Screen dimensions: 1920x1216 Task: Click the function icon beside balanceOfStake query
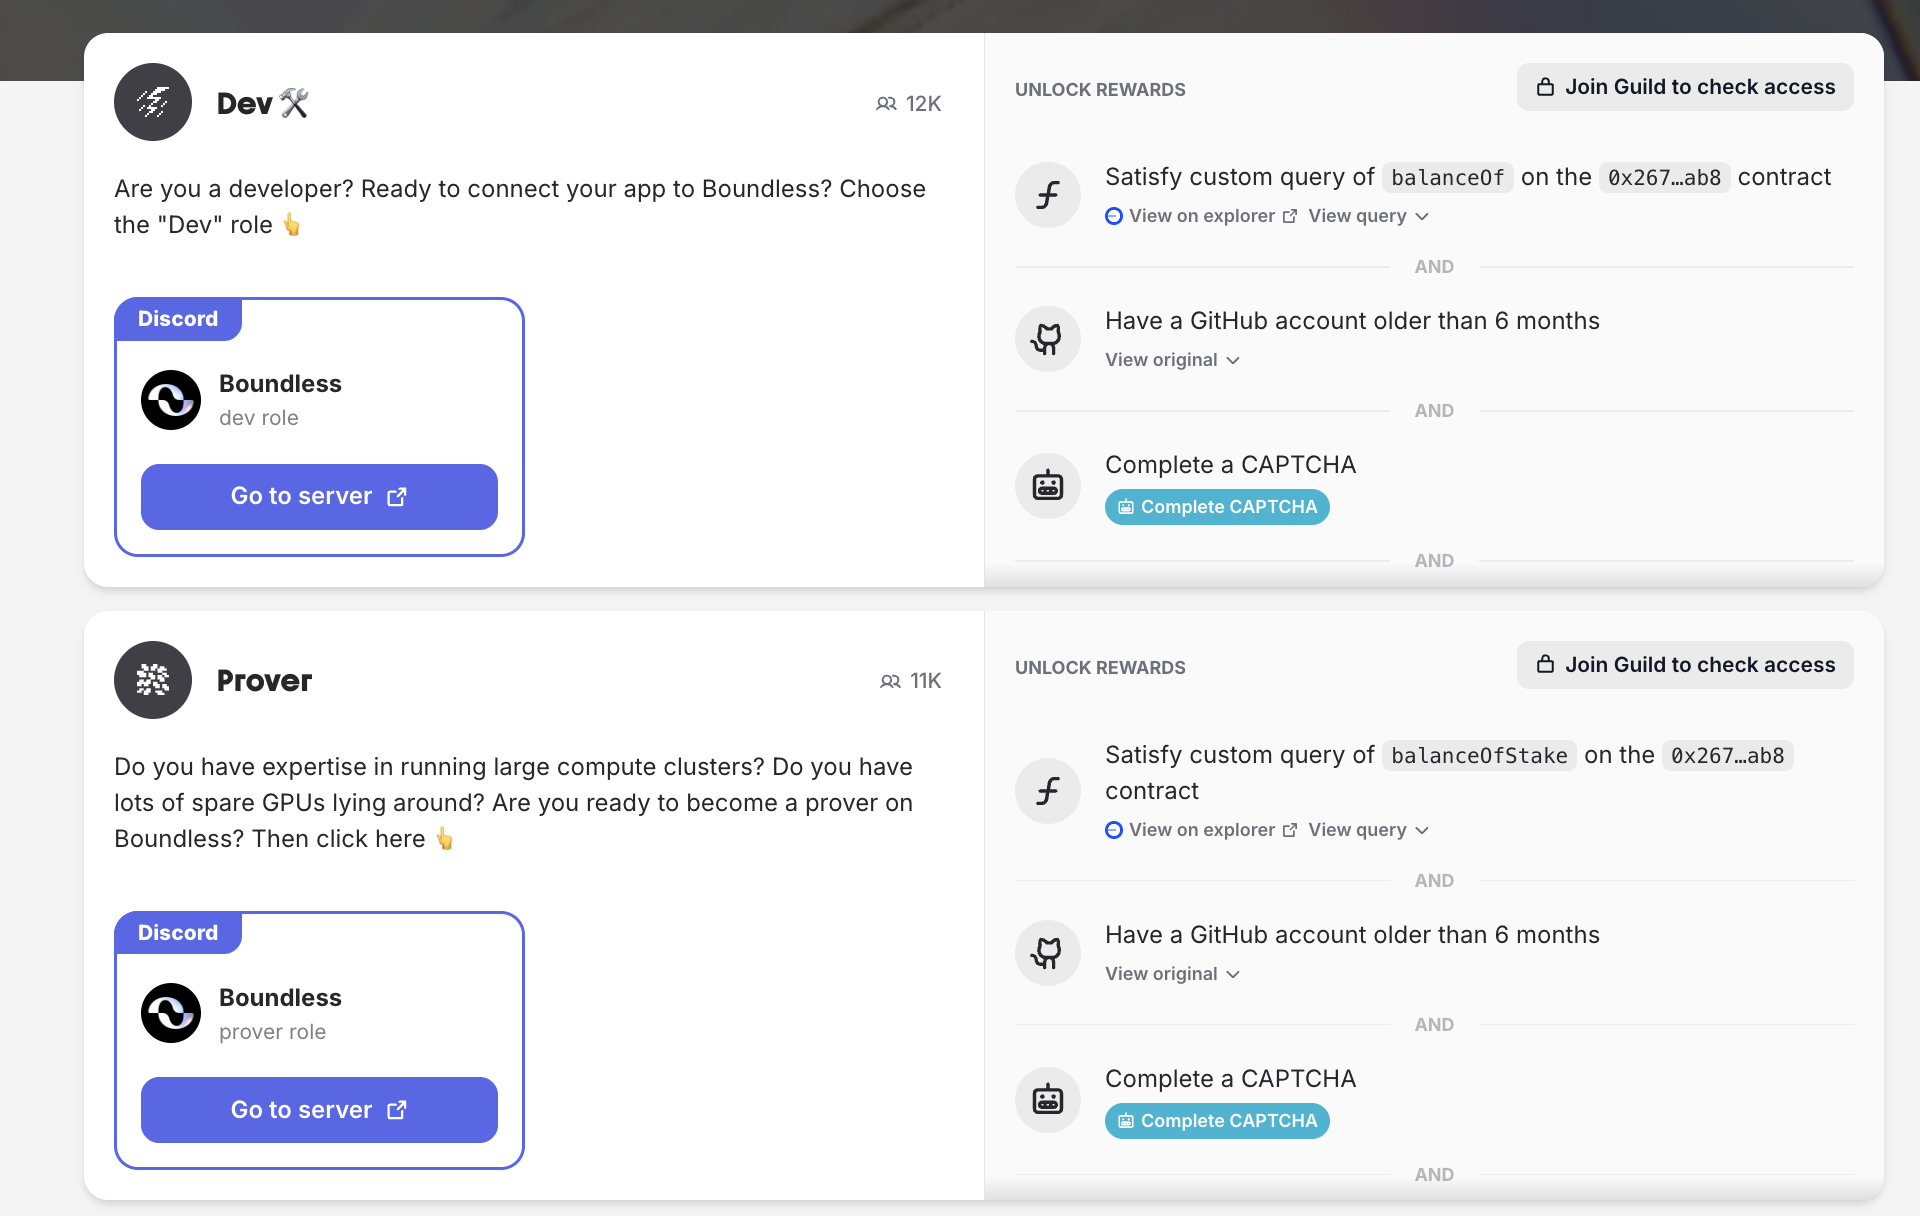pyautogui.click(x=1047, y=791)
